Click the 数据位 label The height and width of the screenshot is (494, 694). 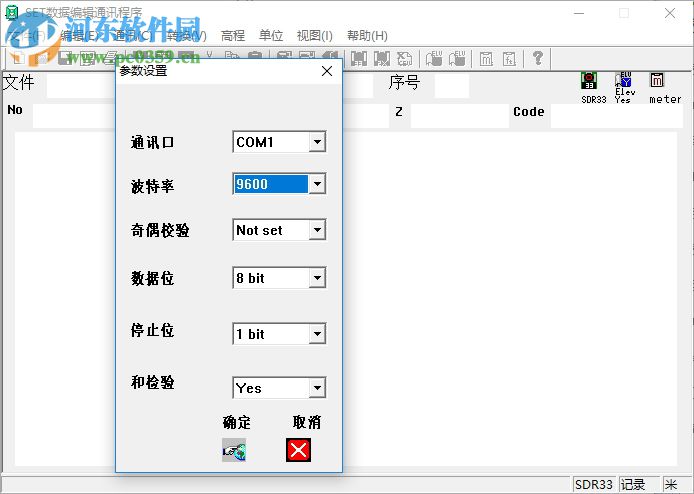pos(152,278)
